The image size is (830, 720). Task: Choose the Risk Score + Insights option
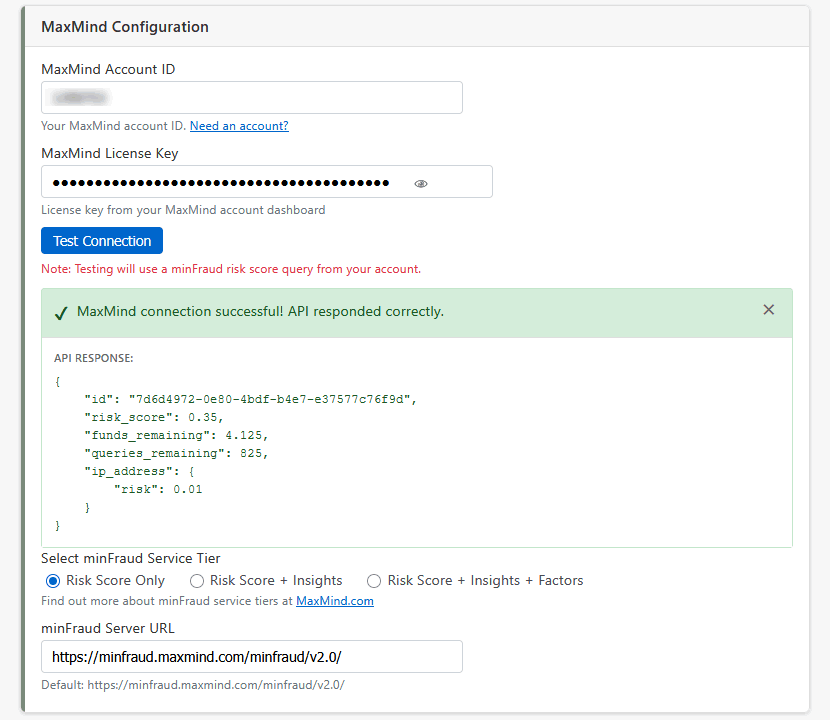click(x=197, y=581)
